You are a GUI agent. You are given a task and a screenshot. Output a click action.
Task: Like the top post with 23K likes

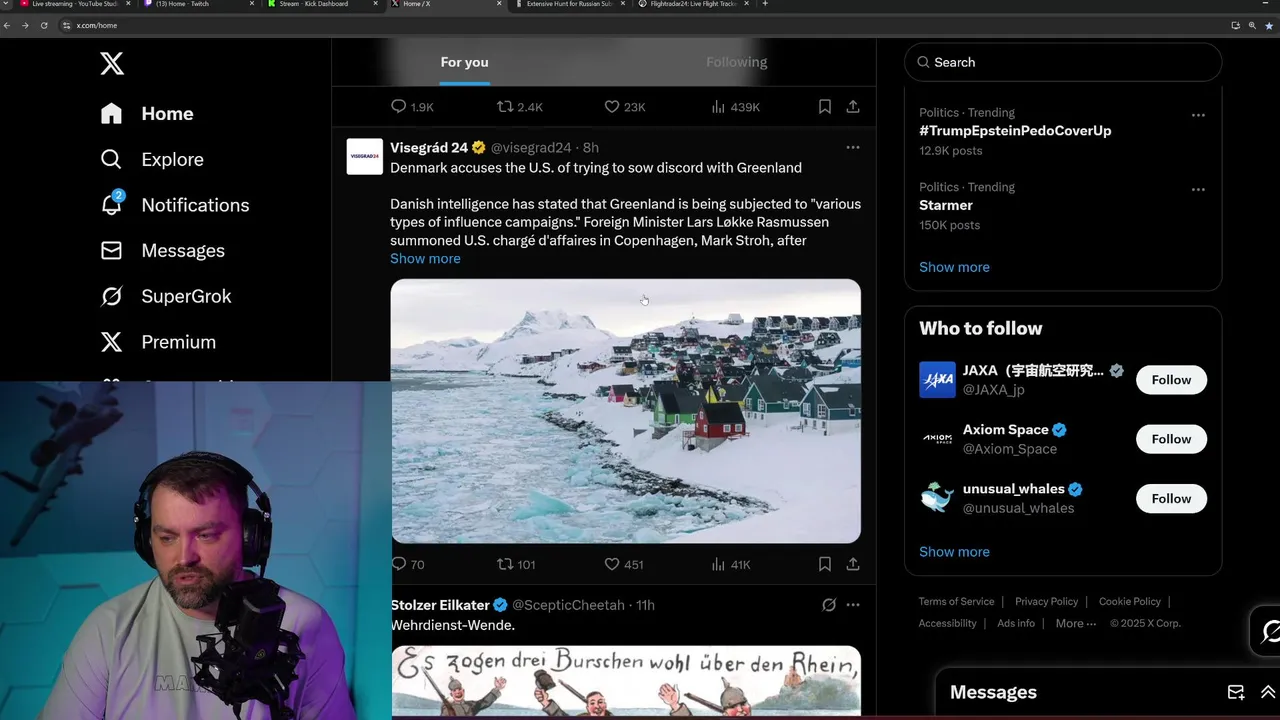pyautogui.click(x=625, y=106)
